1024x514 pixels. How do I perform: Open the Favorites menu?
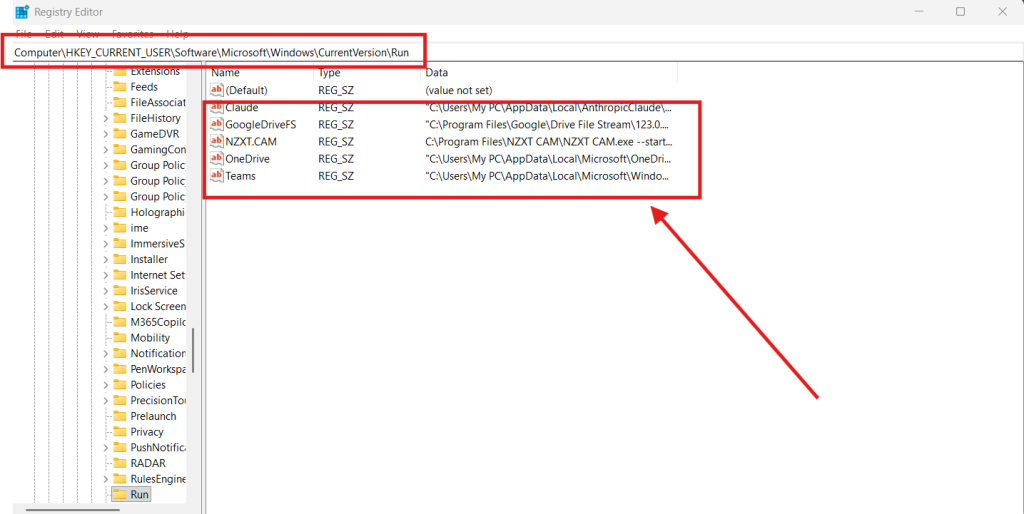133,33
